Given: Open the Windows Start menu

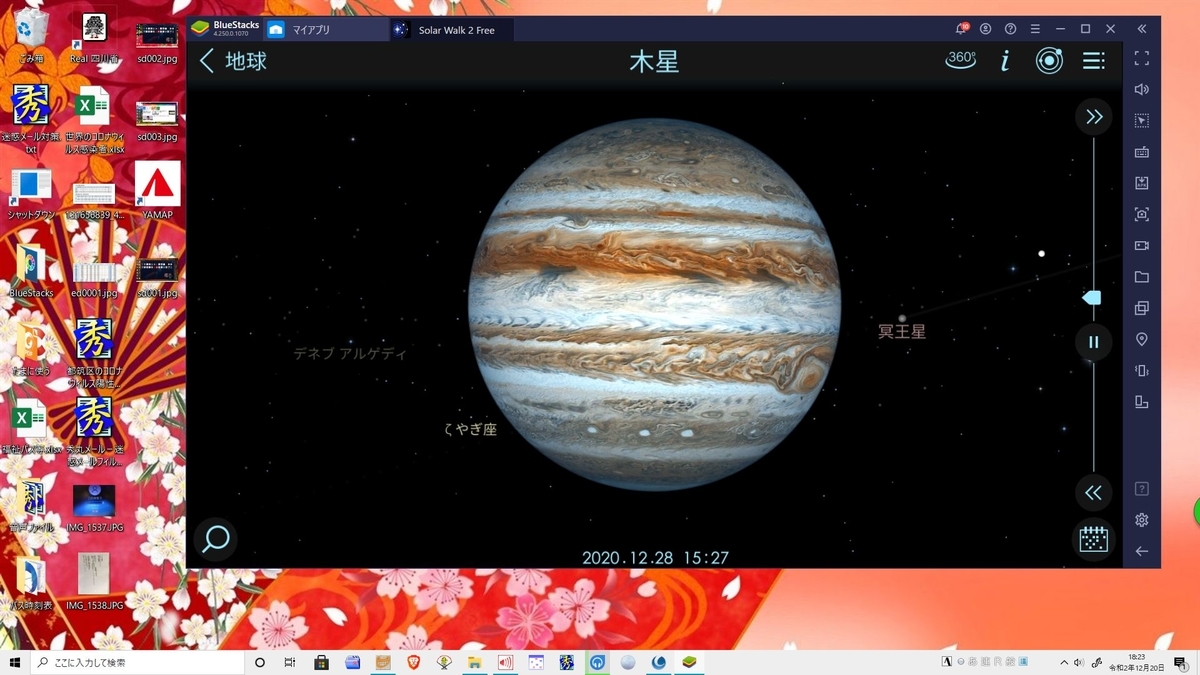Looking at the screenshot, I should pyautogui.click(x=15, y=662).
